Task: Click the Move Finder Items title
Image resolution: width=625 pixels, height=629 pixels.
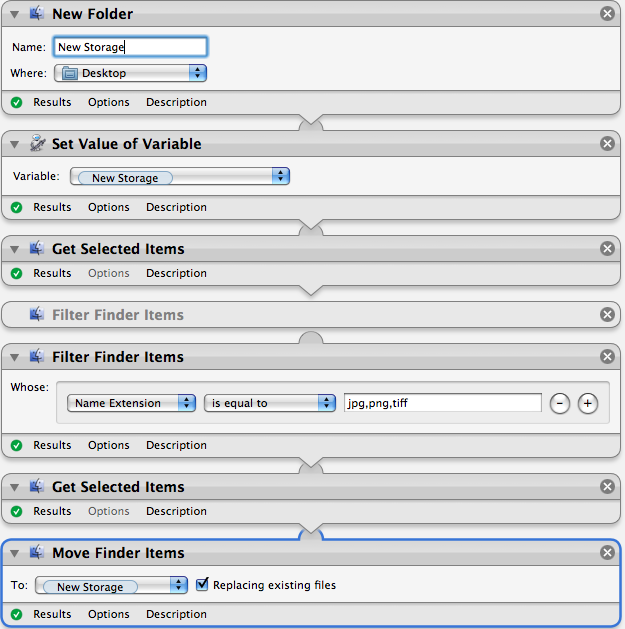Action: coord(118,553)
